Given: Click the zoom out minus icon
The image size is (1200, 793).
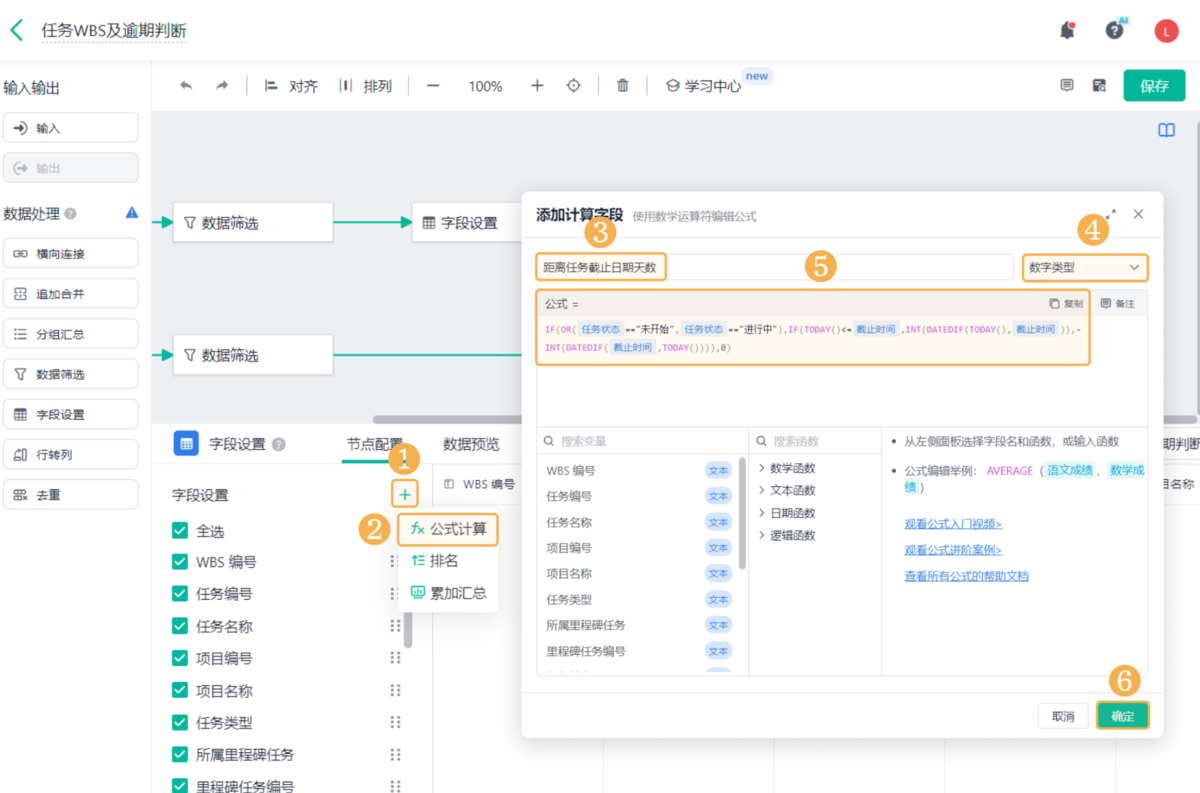Looking at the screenshot, I should tap(433, 86).
